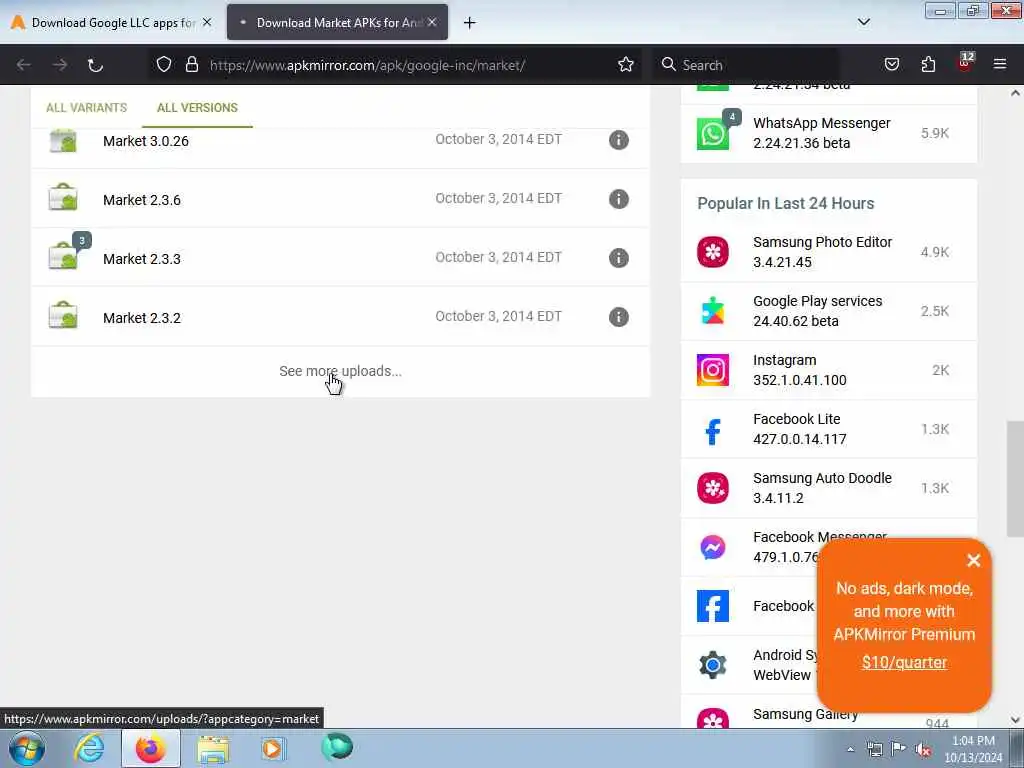The image size is (1024, 768).
Task: Open Facebook Lite 427.0.0.14.117
Action: [799, 429]
